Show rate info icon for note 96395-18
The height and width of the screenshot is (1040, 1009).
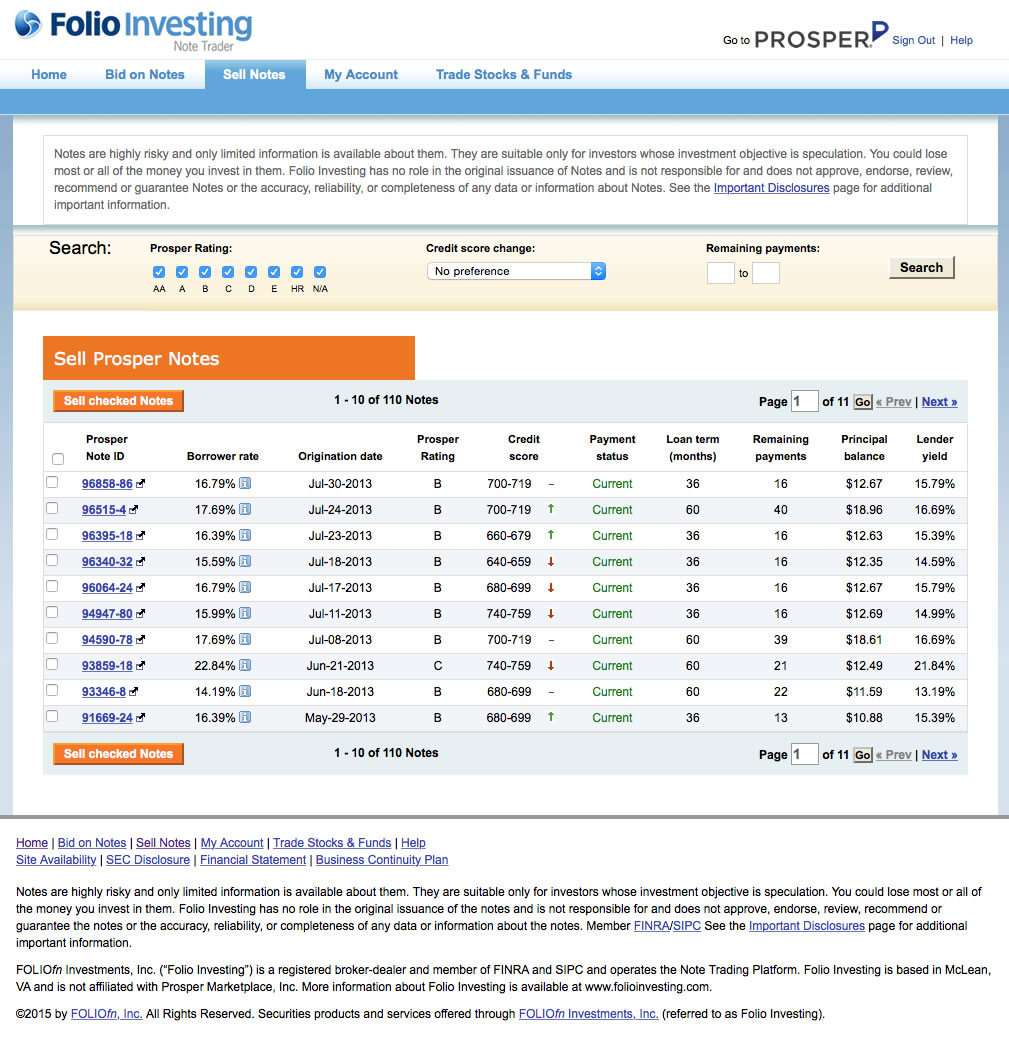pyautogui.click(x=245, y=535)
